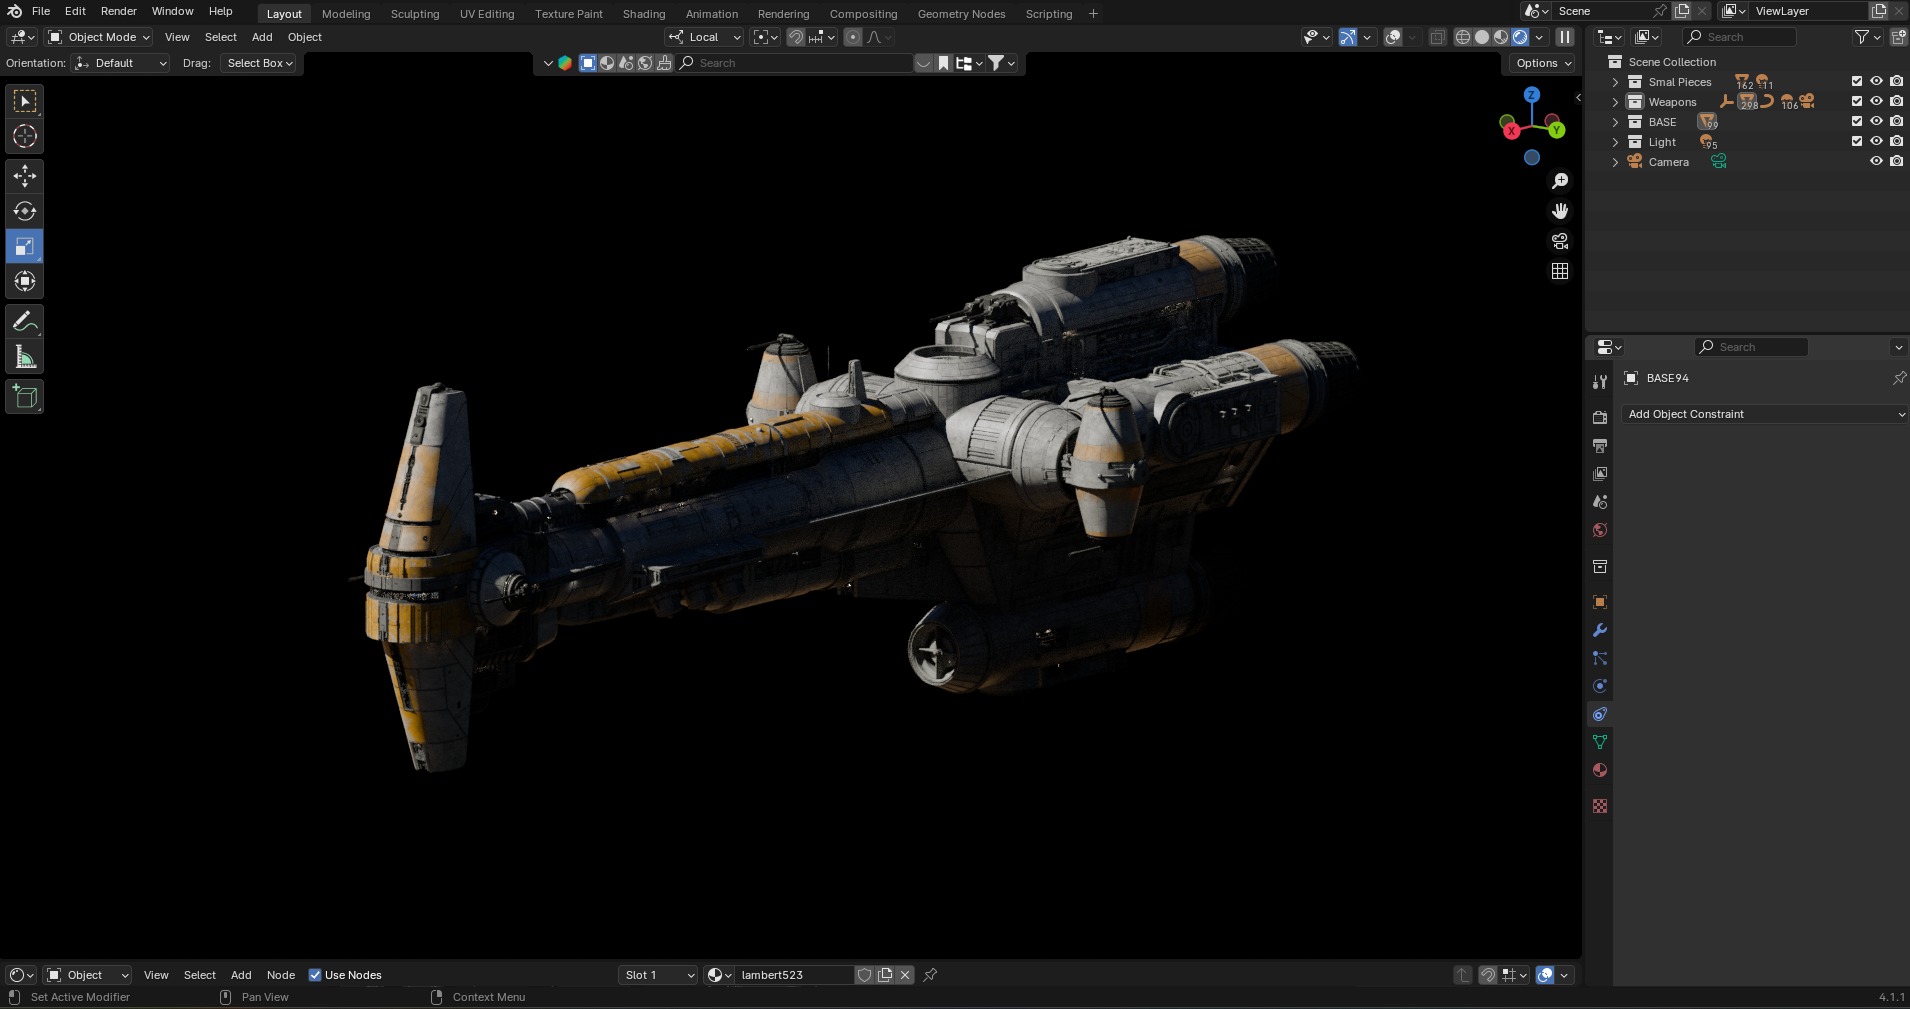Open the Object Mode dropdown
This screenshot has height=1009, width=1910.
pos(99,37)
